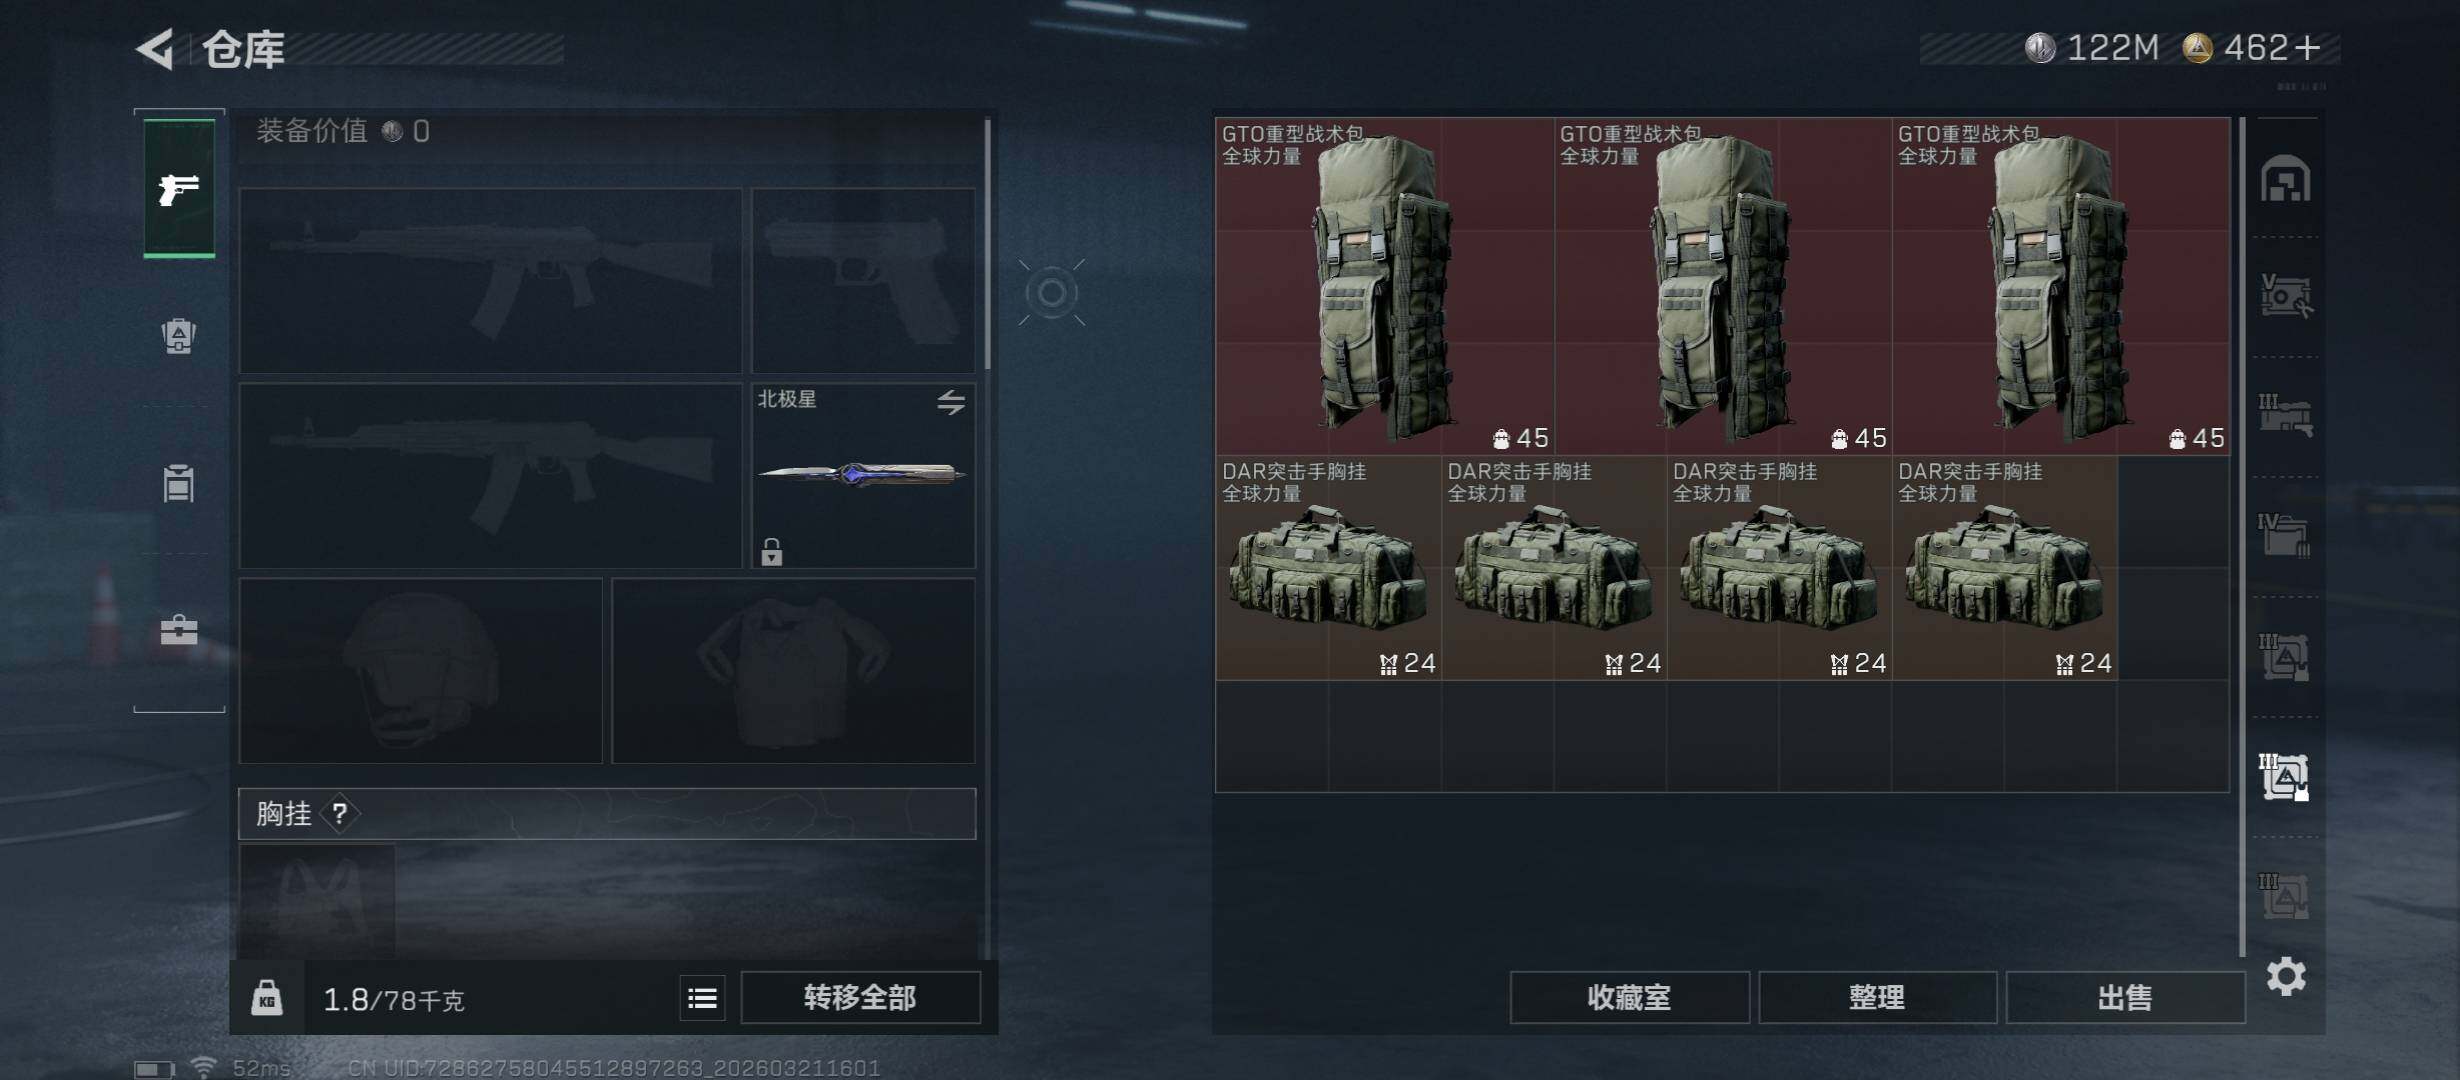Select the main stash arch icon
This screenshot has height=1080, width=2460.
click(x=2286, y=179)
